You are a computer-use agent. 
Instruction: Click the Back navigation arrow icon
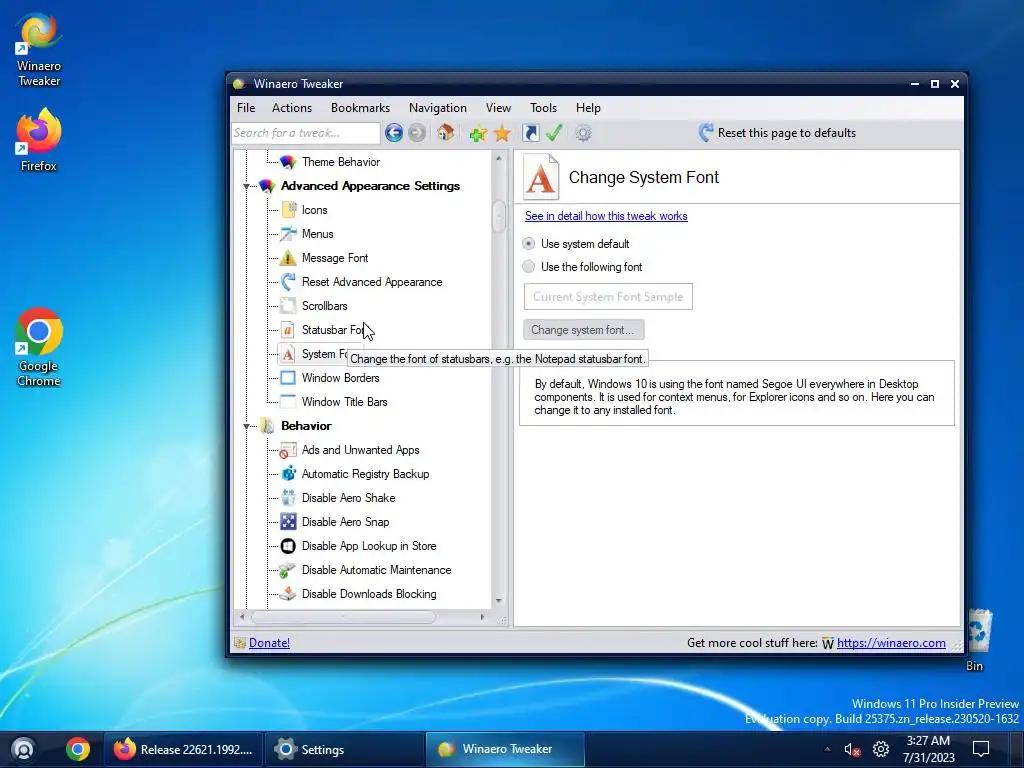(x=394, y=133)
